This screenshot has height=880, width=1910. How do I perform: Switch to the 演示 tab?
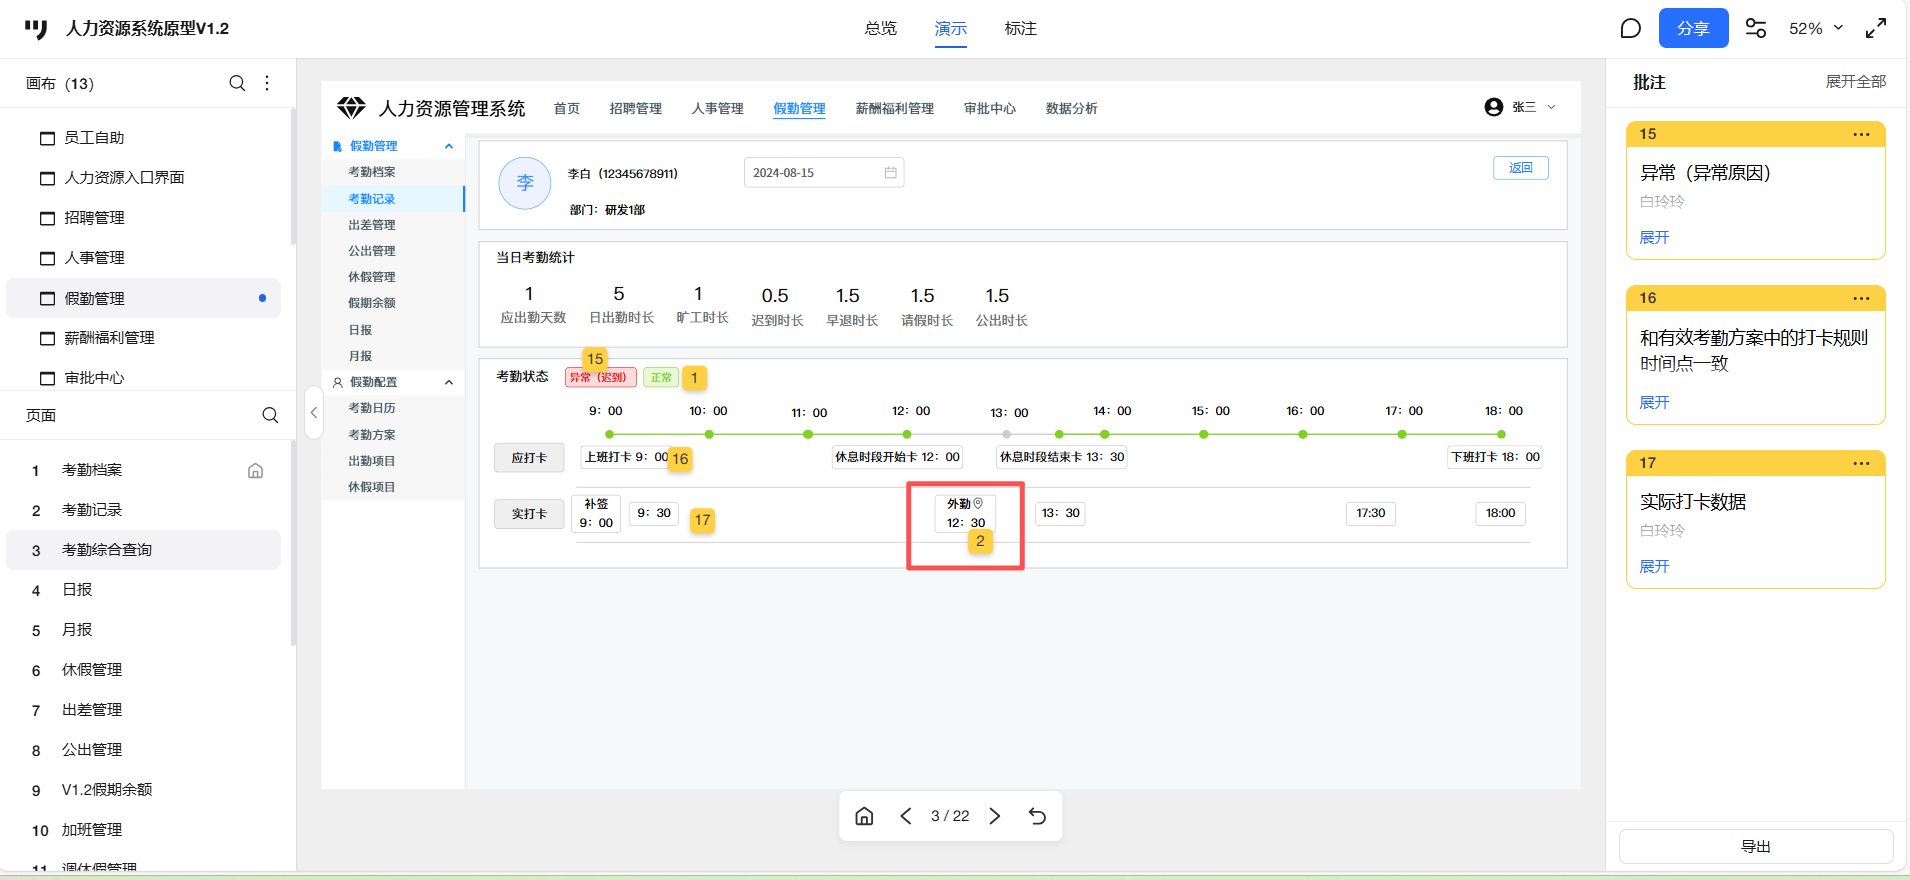951,28
